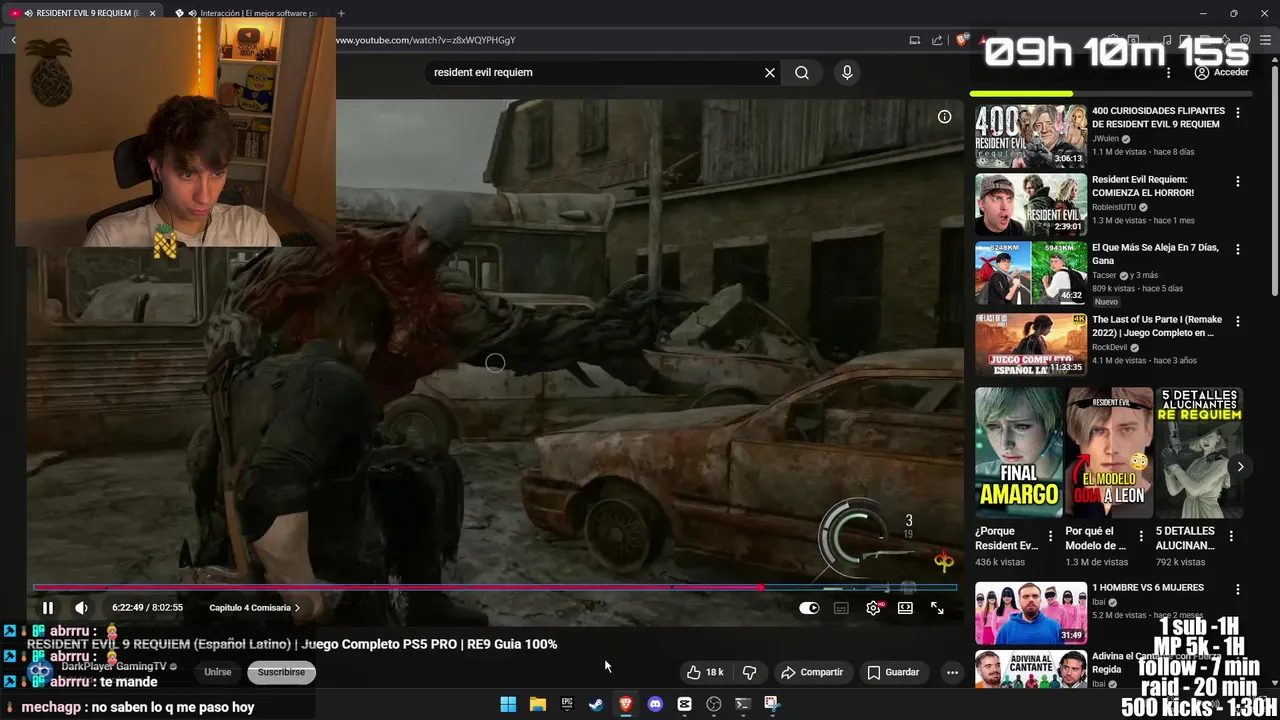Click the Guardar save button
The width and height of the screenshot is (1280, 720).
pyautogui.click(x=893, y=672)
